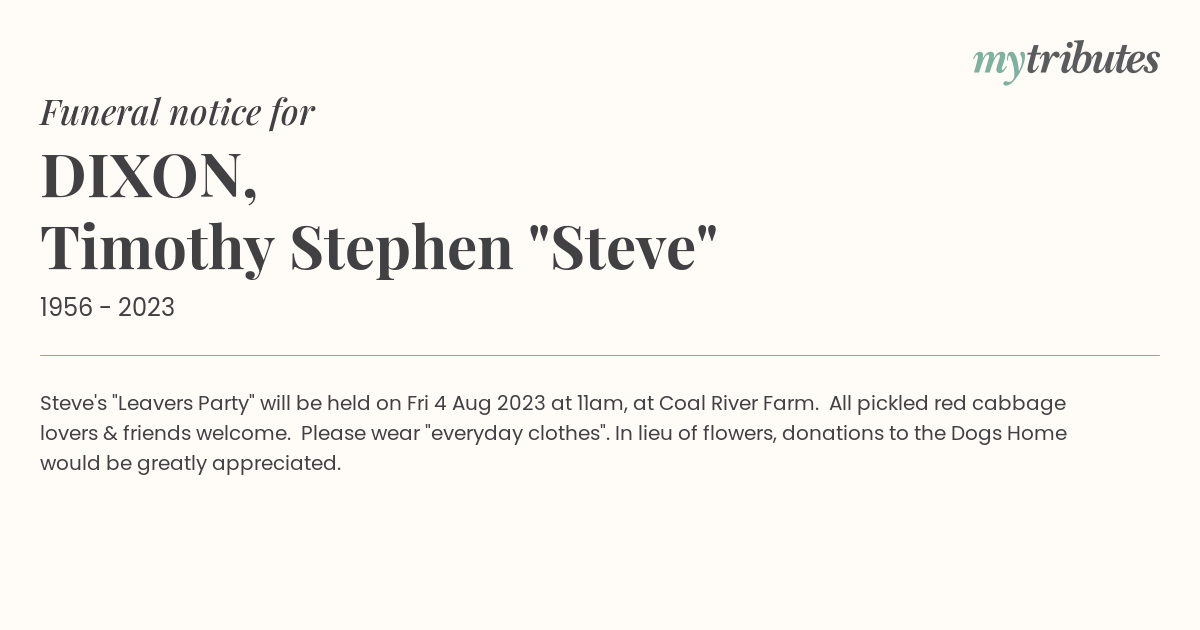Click the middle name Stephen

click(402, 248)
